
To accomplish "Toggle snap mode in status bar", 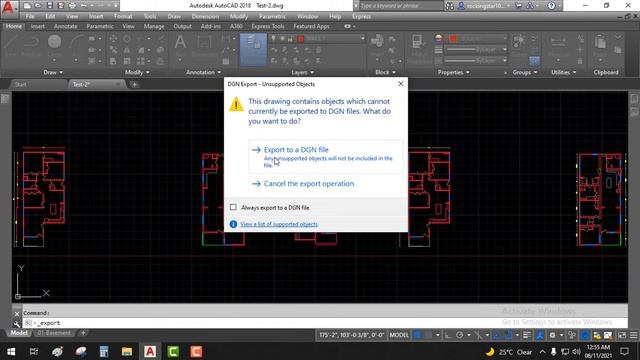I will [x=428, y=335].
